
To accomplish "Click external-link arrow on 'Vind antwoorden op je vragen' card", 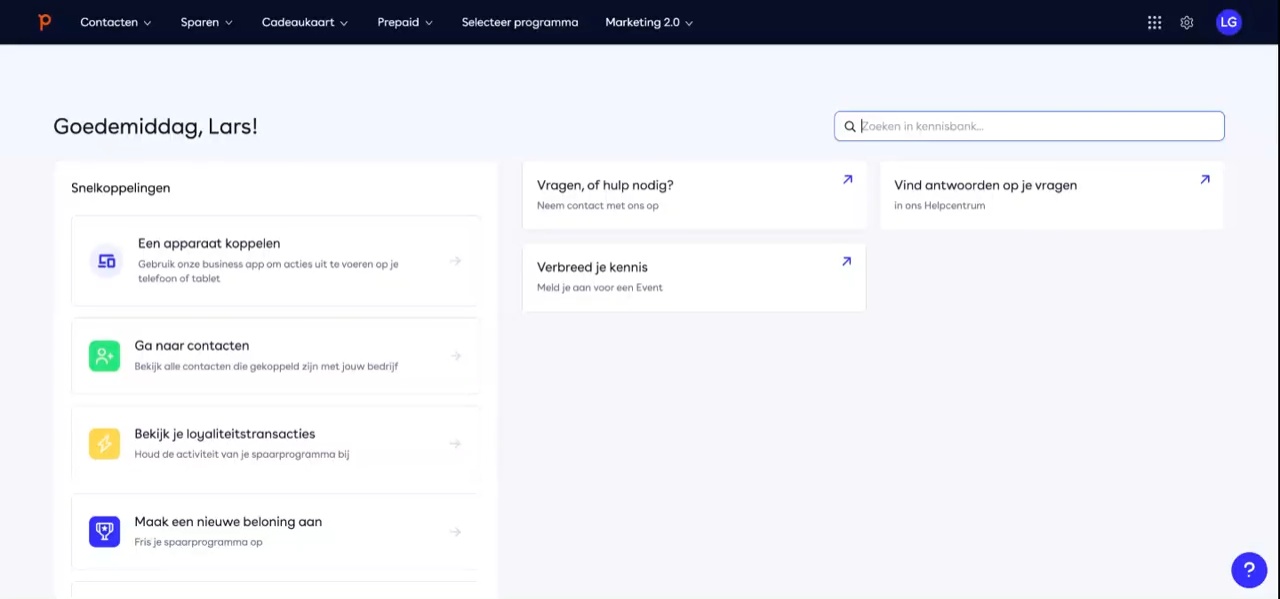I will 1204,180.
